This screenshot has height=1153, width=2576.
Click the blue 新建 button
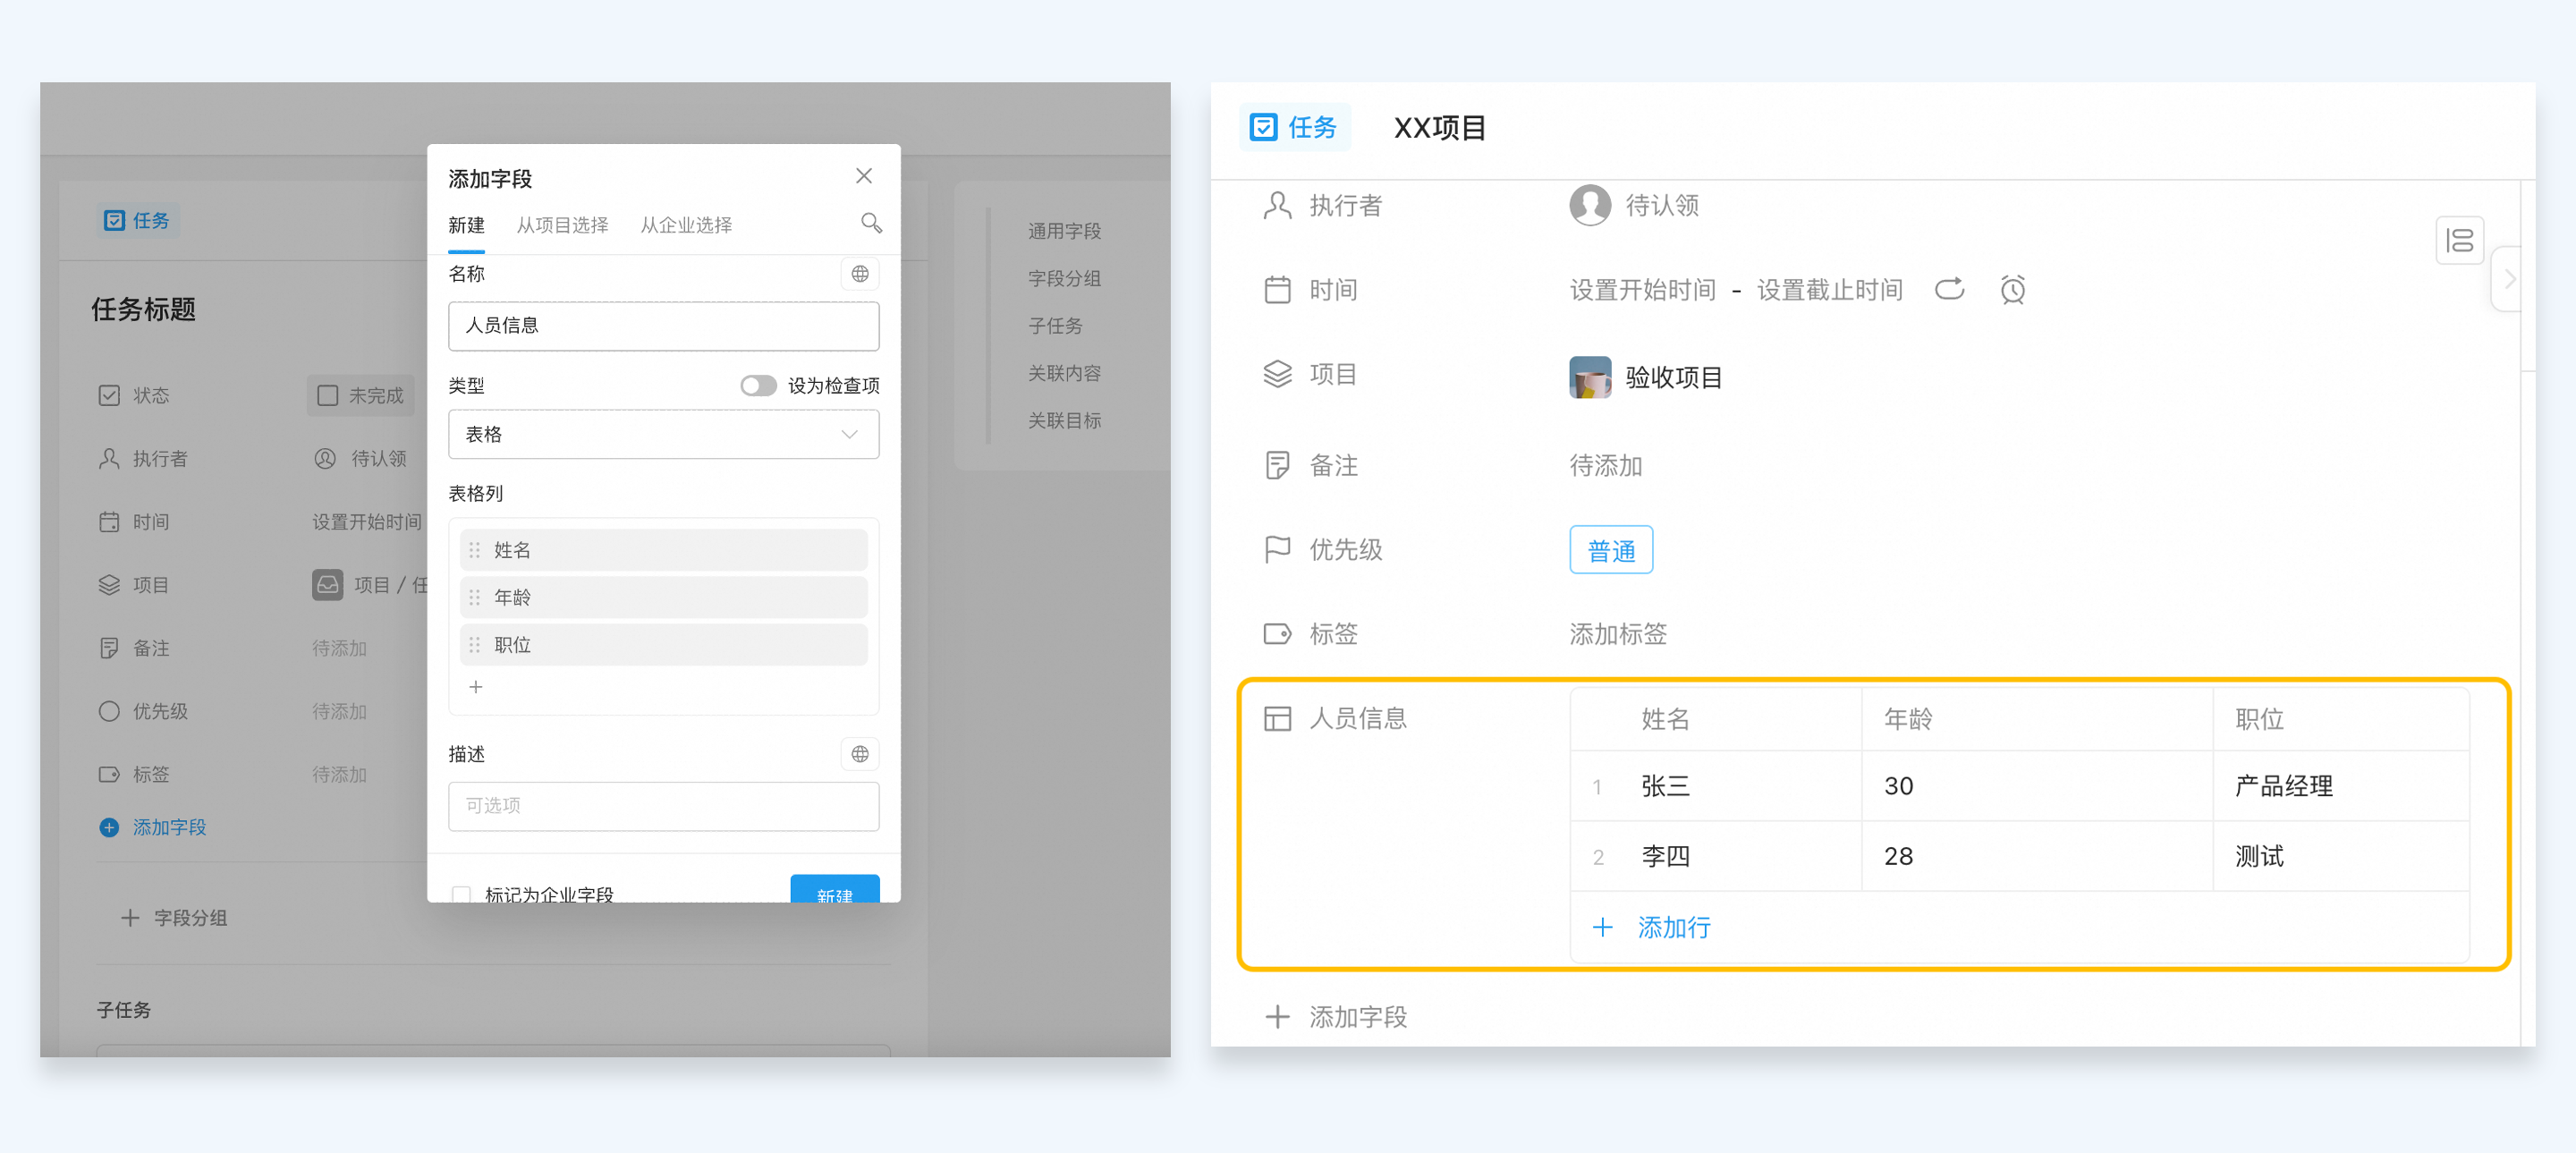[x=835, y=889]
